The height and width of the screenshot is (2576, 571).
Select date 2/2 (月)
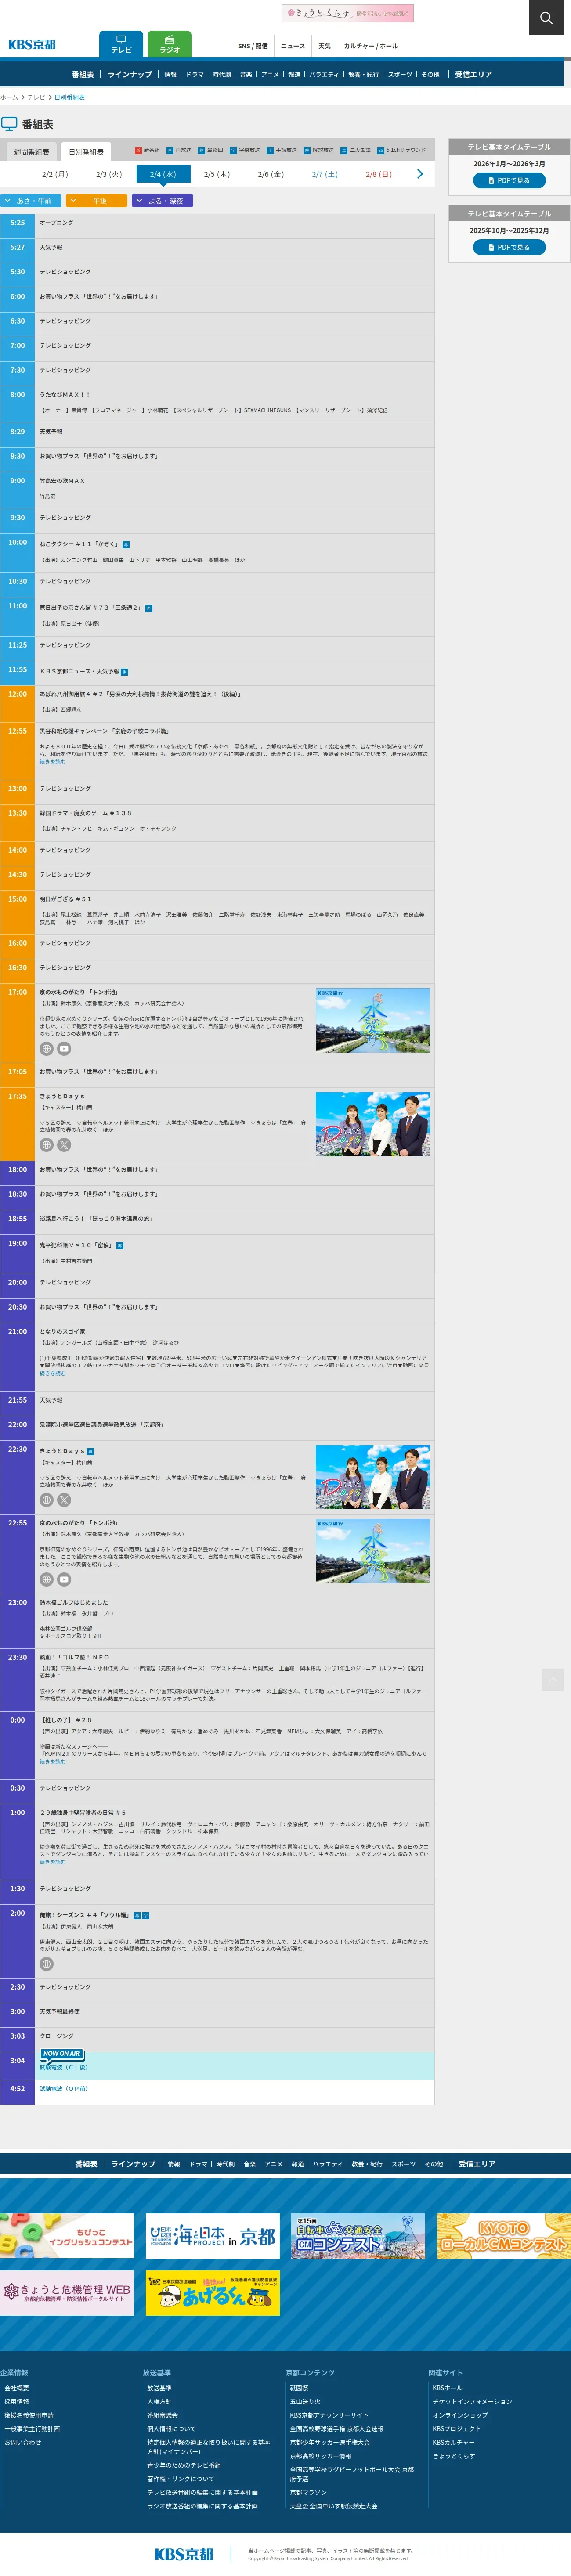(x=55, y=174)
